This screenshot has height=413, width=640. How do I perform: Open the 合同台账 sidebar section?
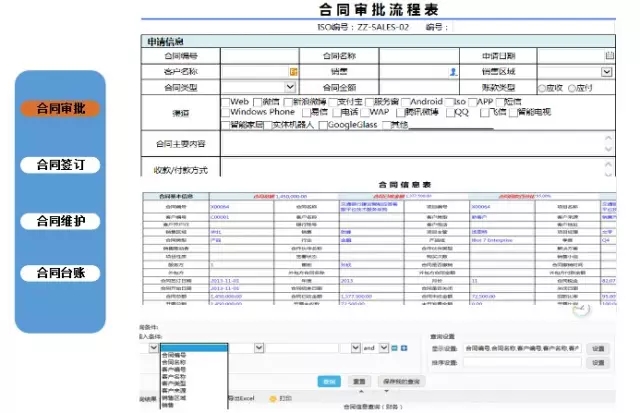click(60, 273)
